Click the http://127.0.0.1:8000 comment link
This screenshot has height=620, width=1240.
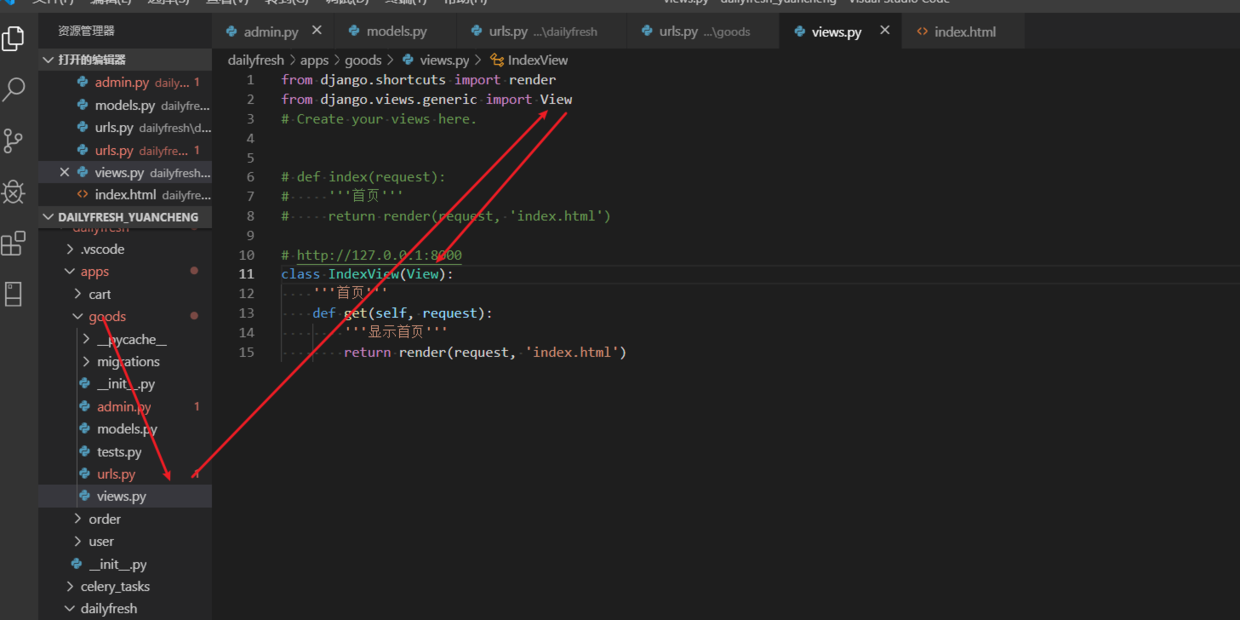(379, 255)
